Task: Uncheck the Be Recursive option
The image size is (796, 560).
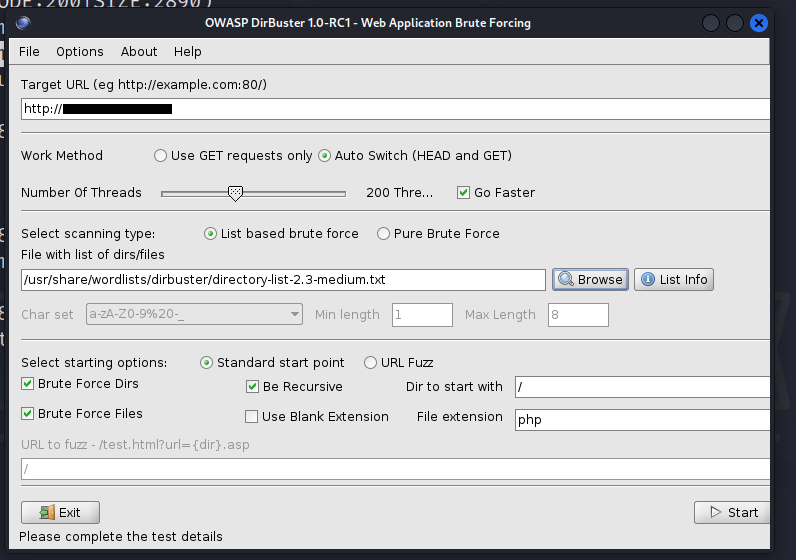Action: pyautogui.click(x=253, y=387)
